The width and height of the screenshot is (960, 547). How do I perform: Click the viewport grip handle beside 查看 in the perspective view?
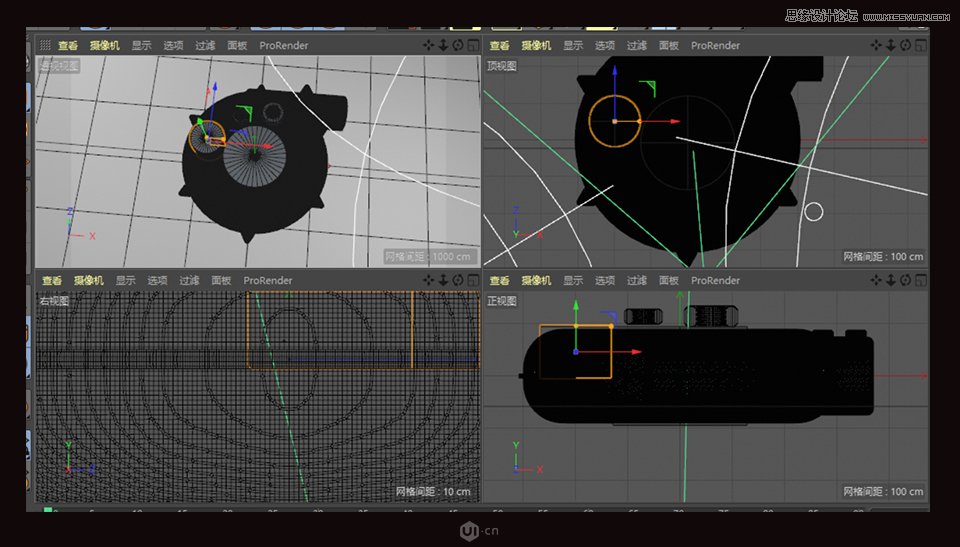[x=44, y=45]
